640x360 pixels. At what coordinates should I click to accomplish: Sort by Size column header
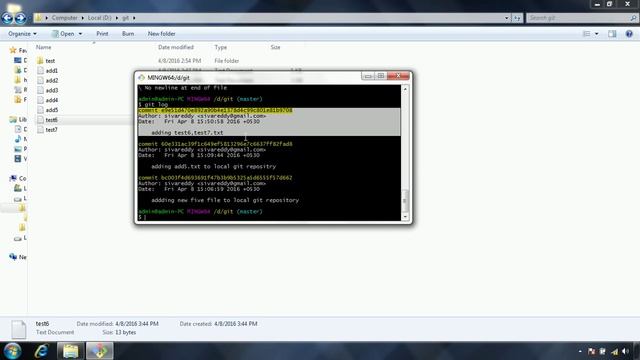276,47
